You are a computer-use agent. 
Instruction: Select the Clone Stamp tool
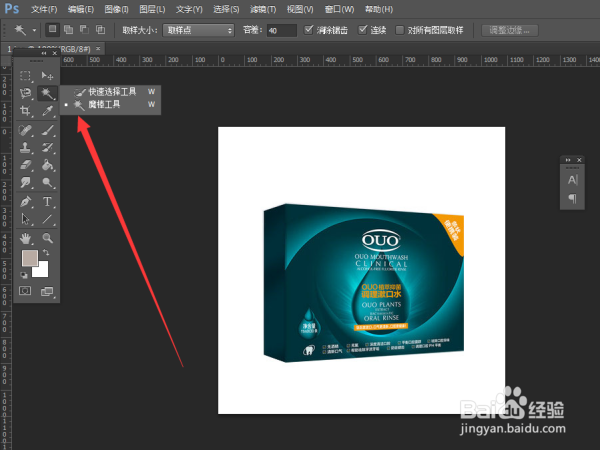click(25, 147)
